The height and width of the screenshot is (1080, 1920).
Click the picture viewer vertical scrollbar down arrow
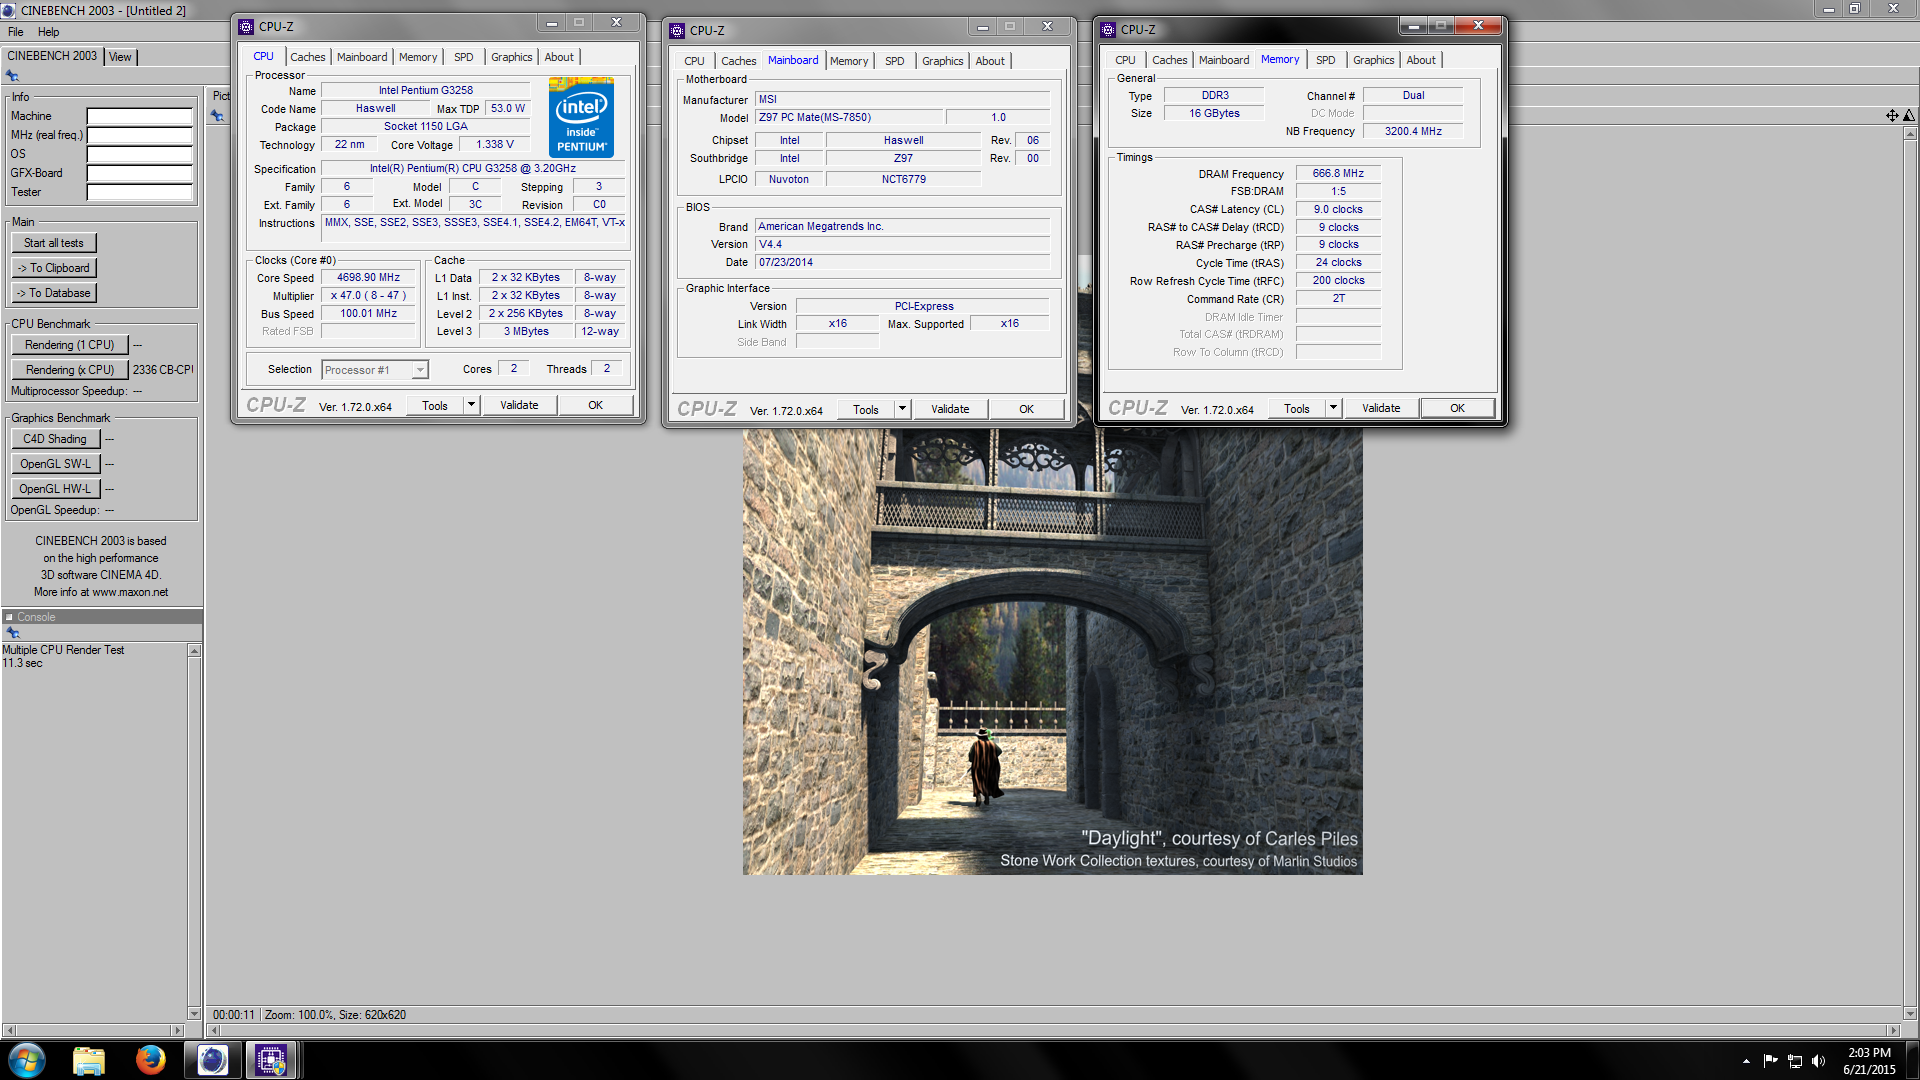1910,1013
